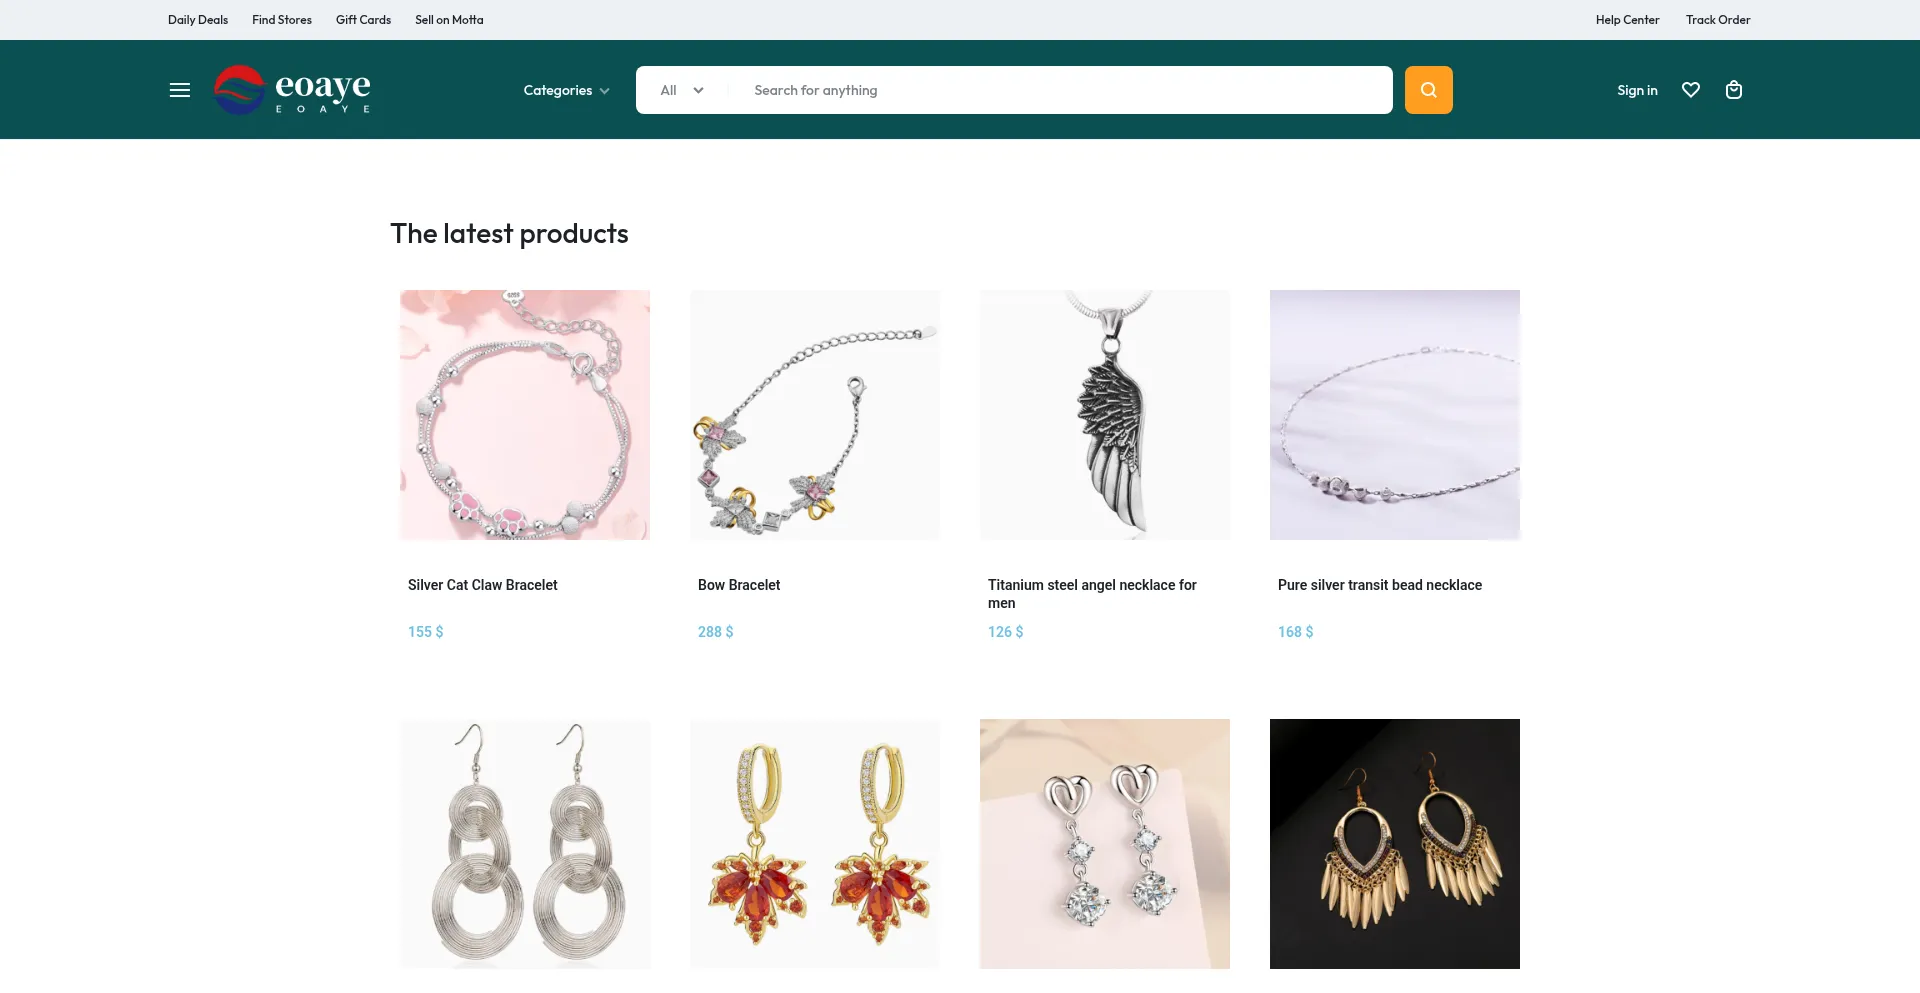Go to Daily Deals
The height and width of the screenshot is (993, 1920).
pos(198,20)
